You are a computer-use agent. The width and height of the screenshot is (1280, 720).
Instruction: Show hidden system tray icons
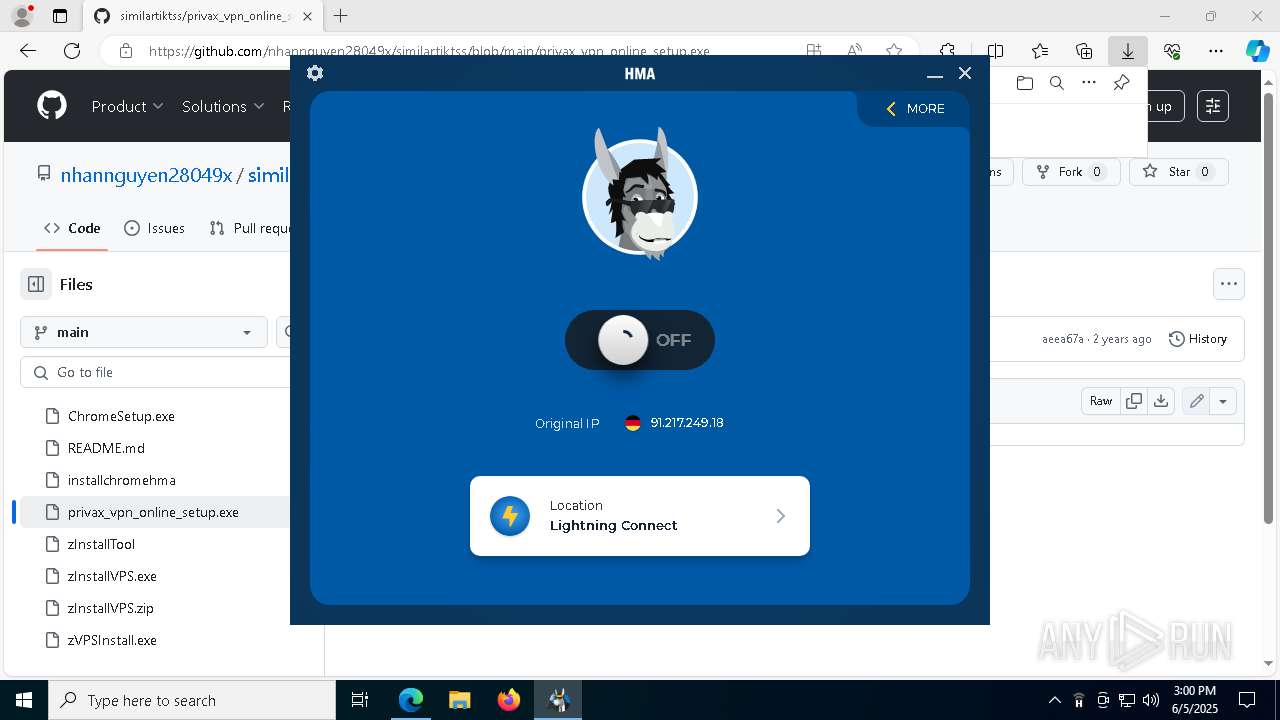[1054, 700]
